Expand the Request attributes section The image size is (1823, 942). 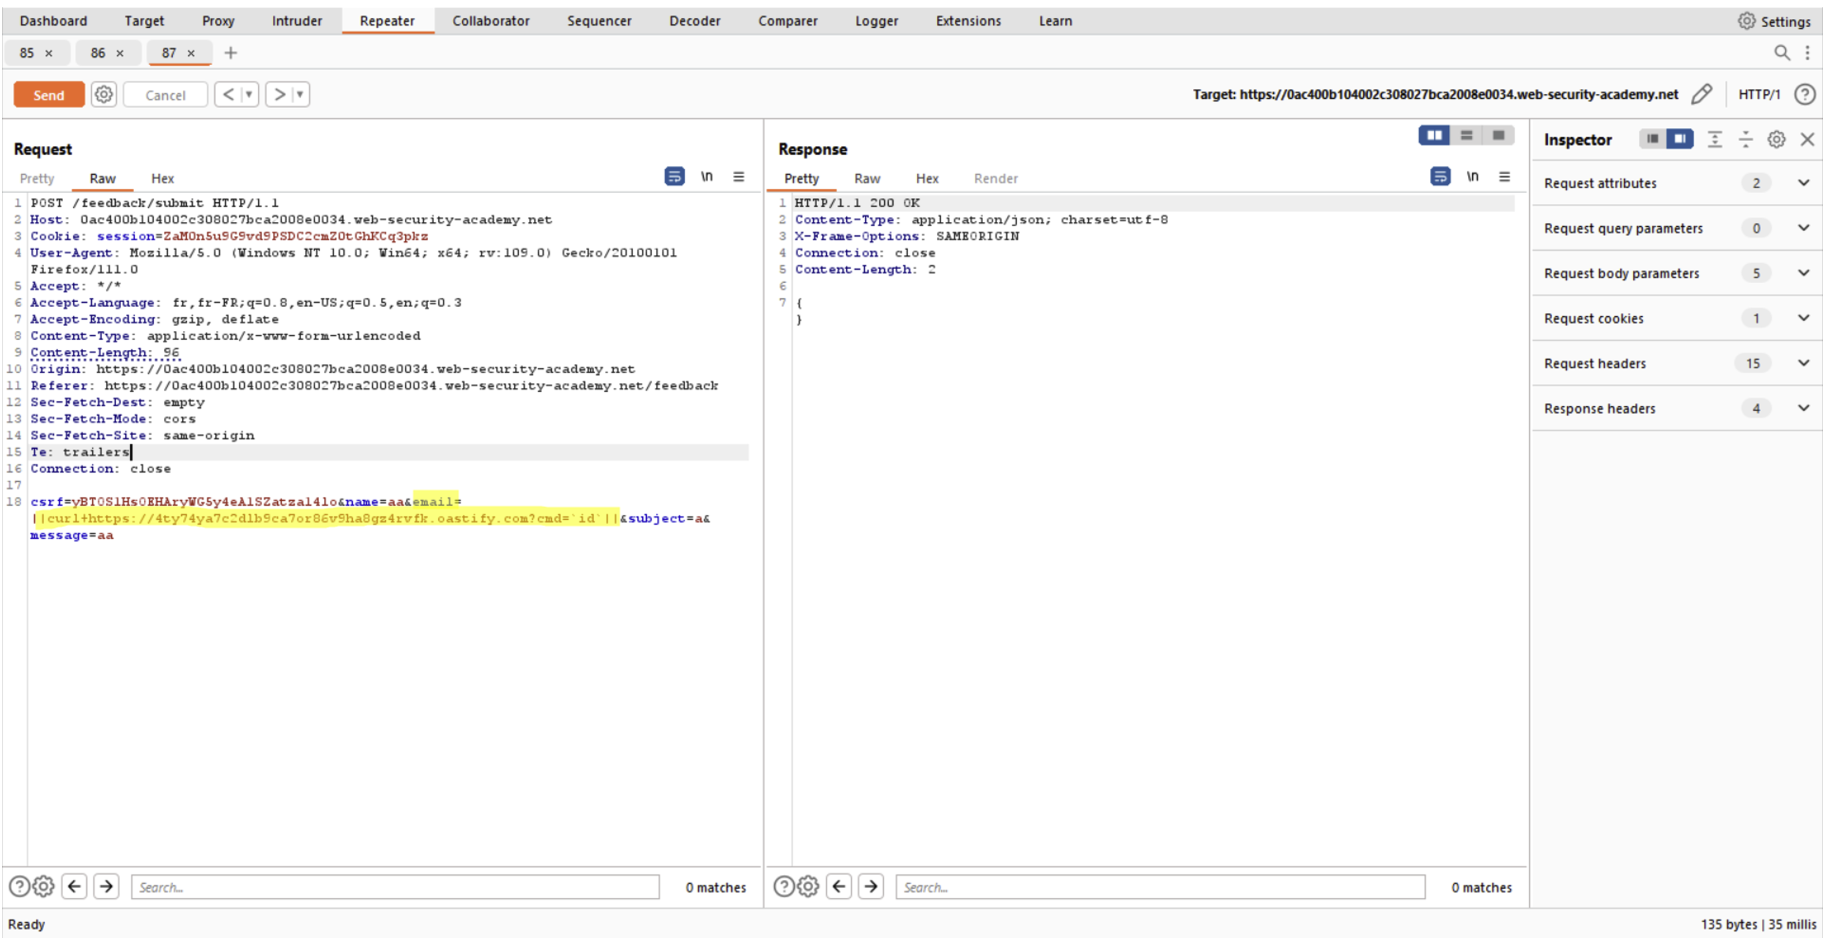point(1803,183)
